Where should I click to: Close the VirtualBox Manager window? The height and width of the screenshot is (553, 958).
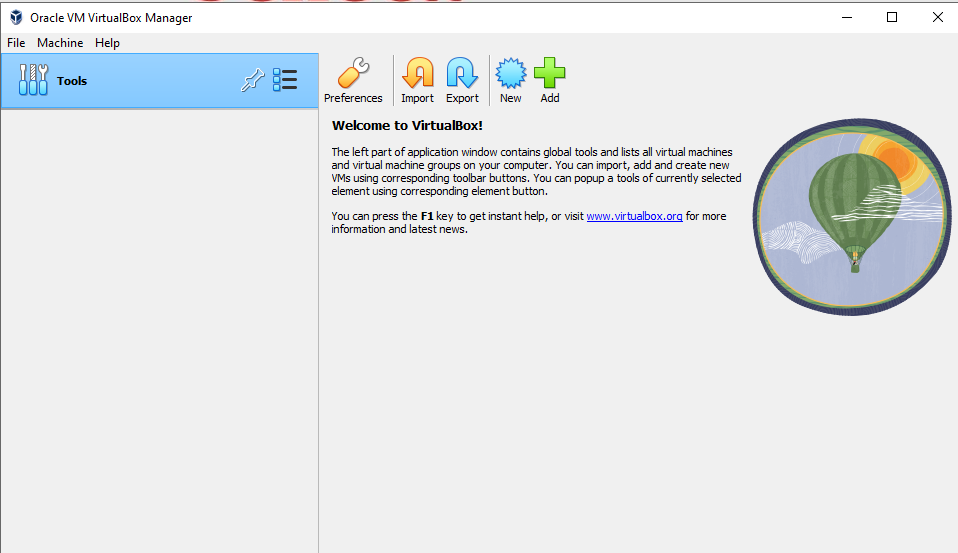click(937, 17)
